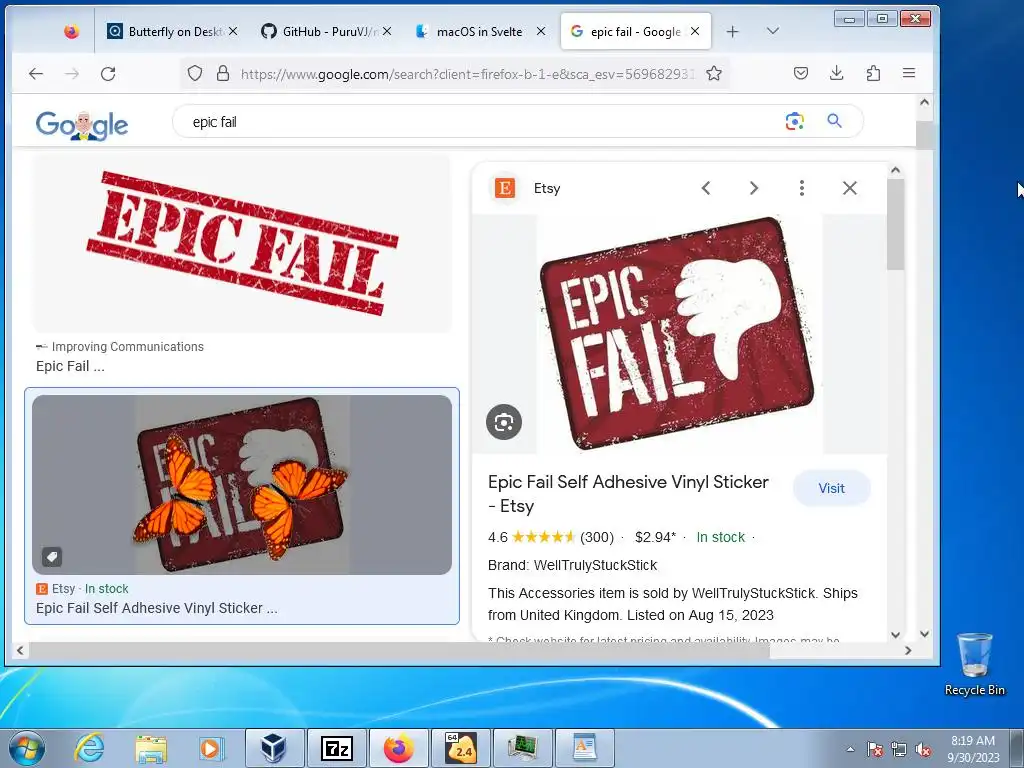Click the blue magnifier search button

point(834,121)
